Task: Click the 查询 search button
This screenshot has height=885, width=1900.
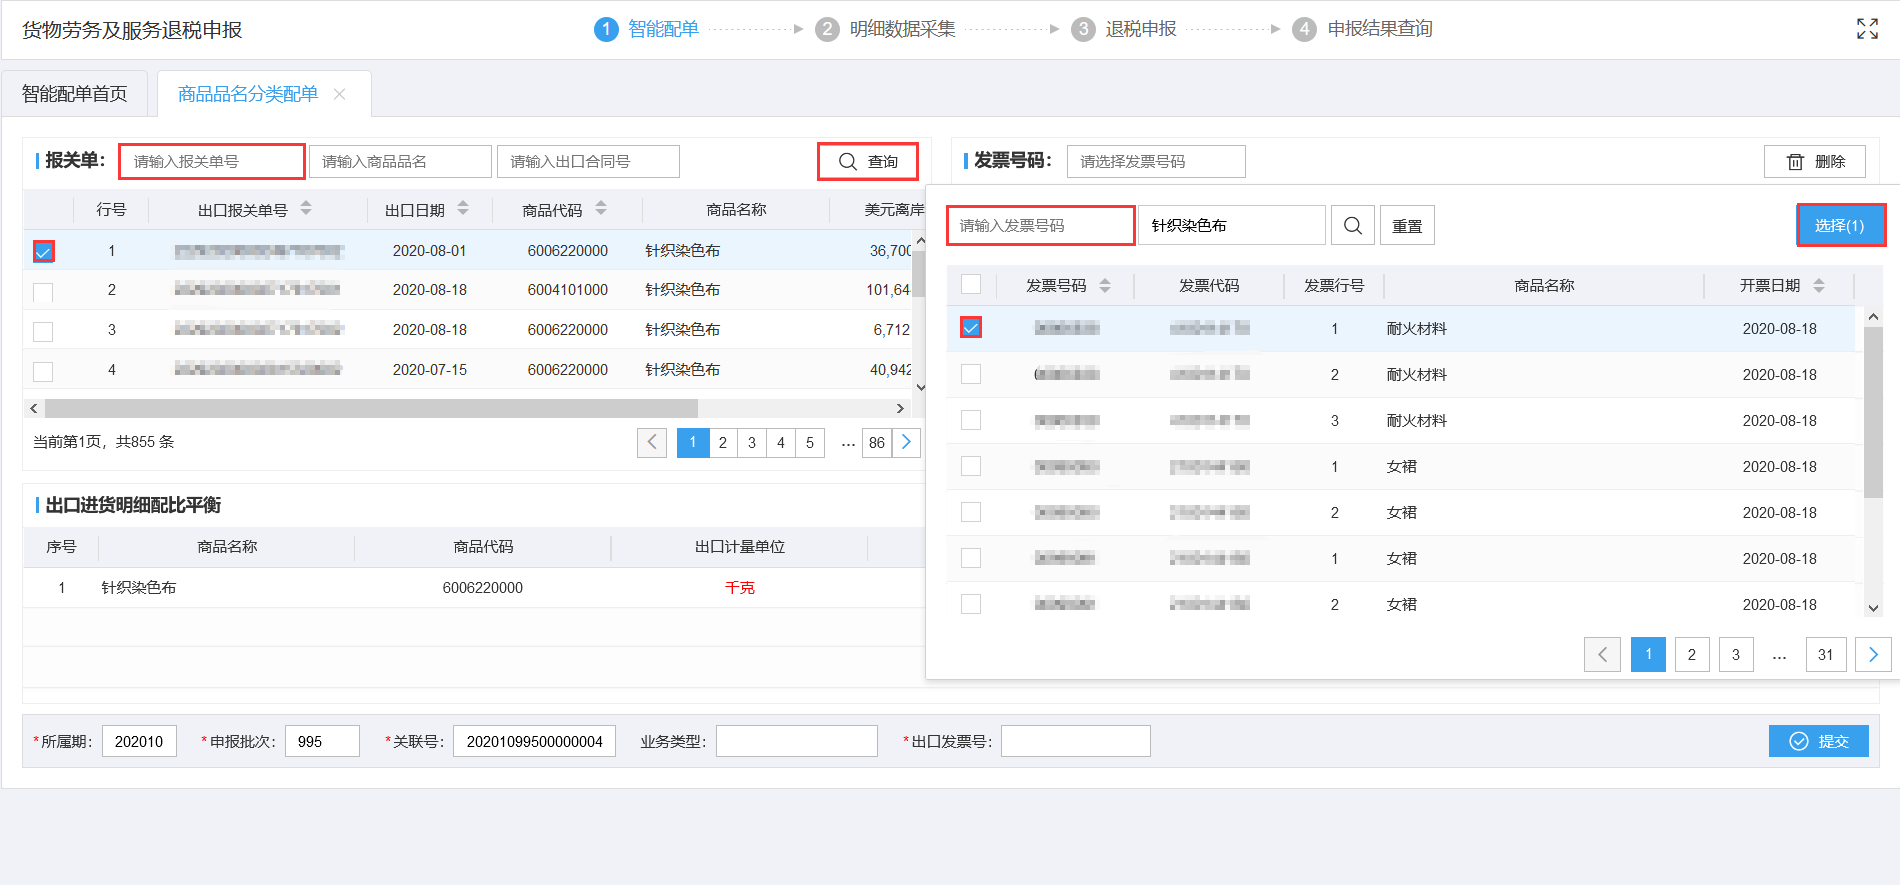Action: click(x=867, y=162)
